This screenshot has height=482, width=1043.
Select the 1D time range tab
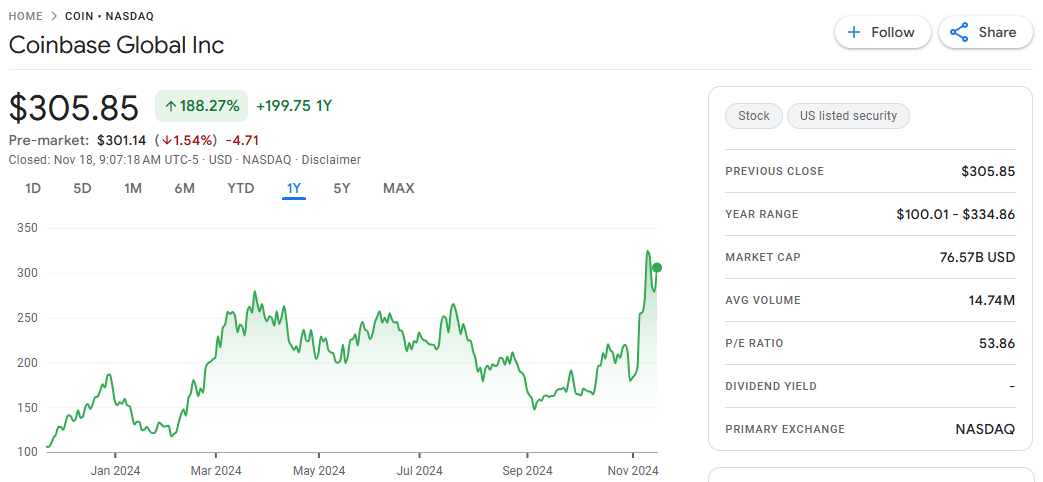33,188
